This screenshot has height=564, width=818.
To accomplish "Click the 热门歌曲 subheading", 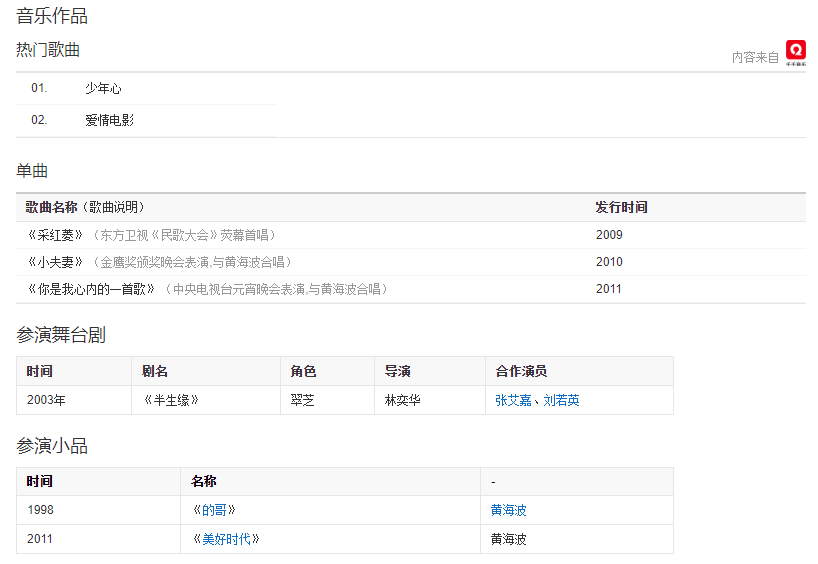I will pos(48,50).
